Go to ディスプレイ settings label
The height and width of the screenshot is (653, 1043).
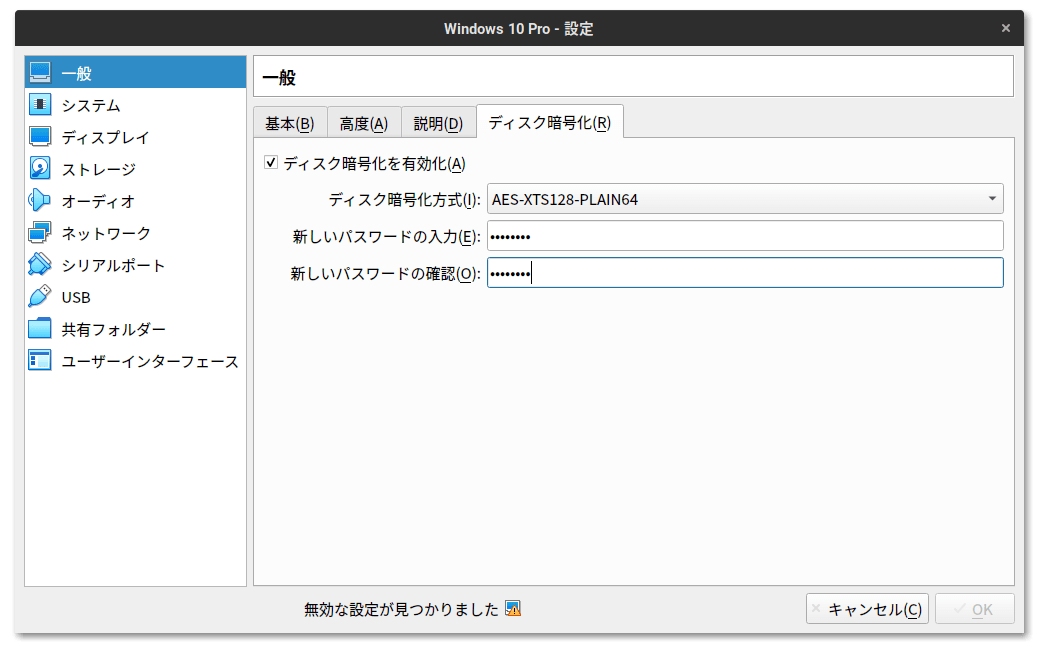click(x=106, y=137)
